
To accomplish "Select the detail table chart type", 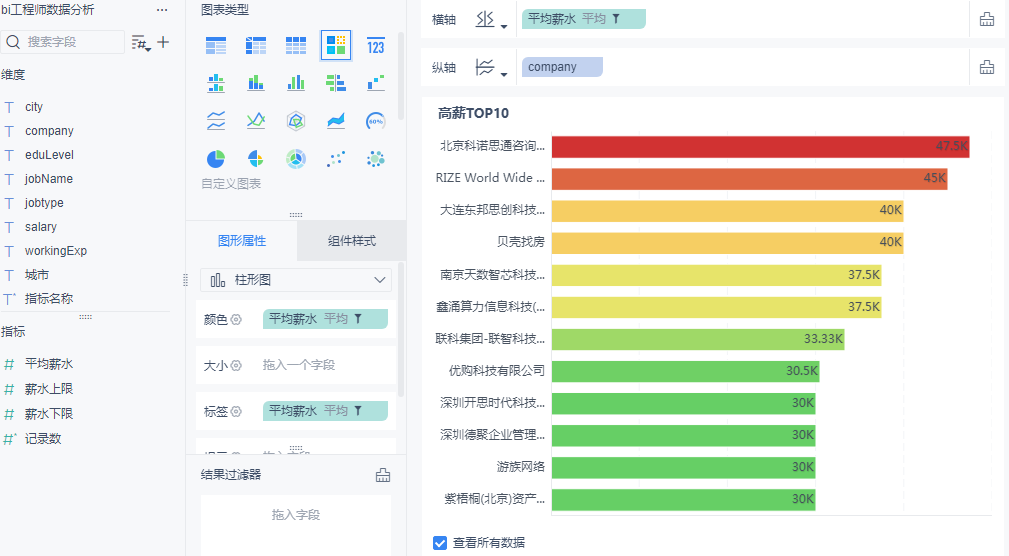I will (x=296, y=46).
